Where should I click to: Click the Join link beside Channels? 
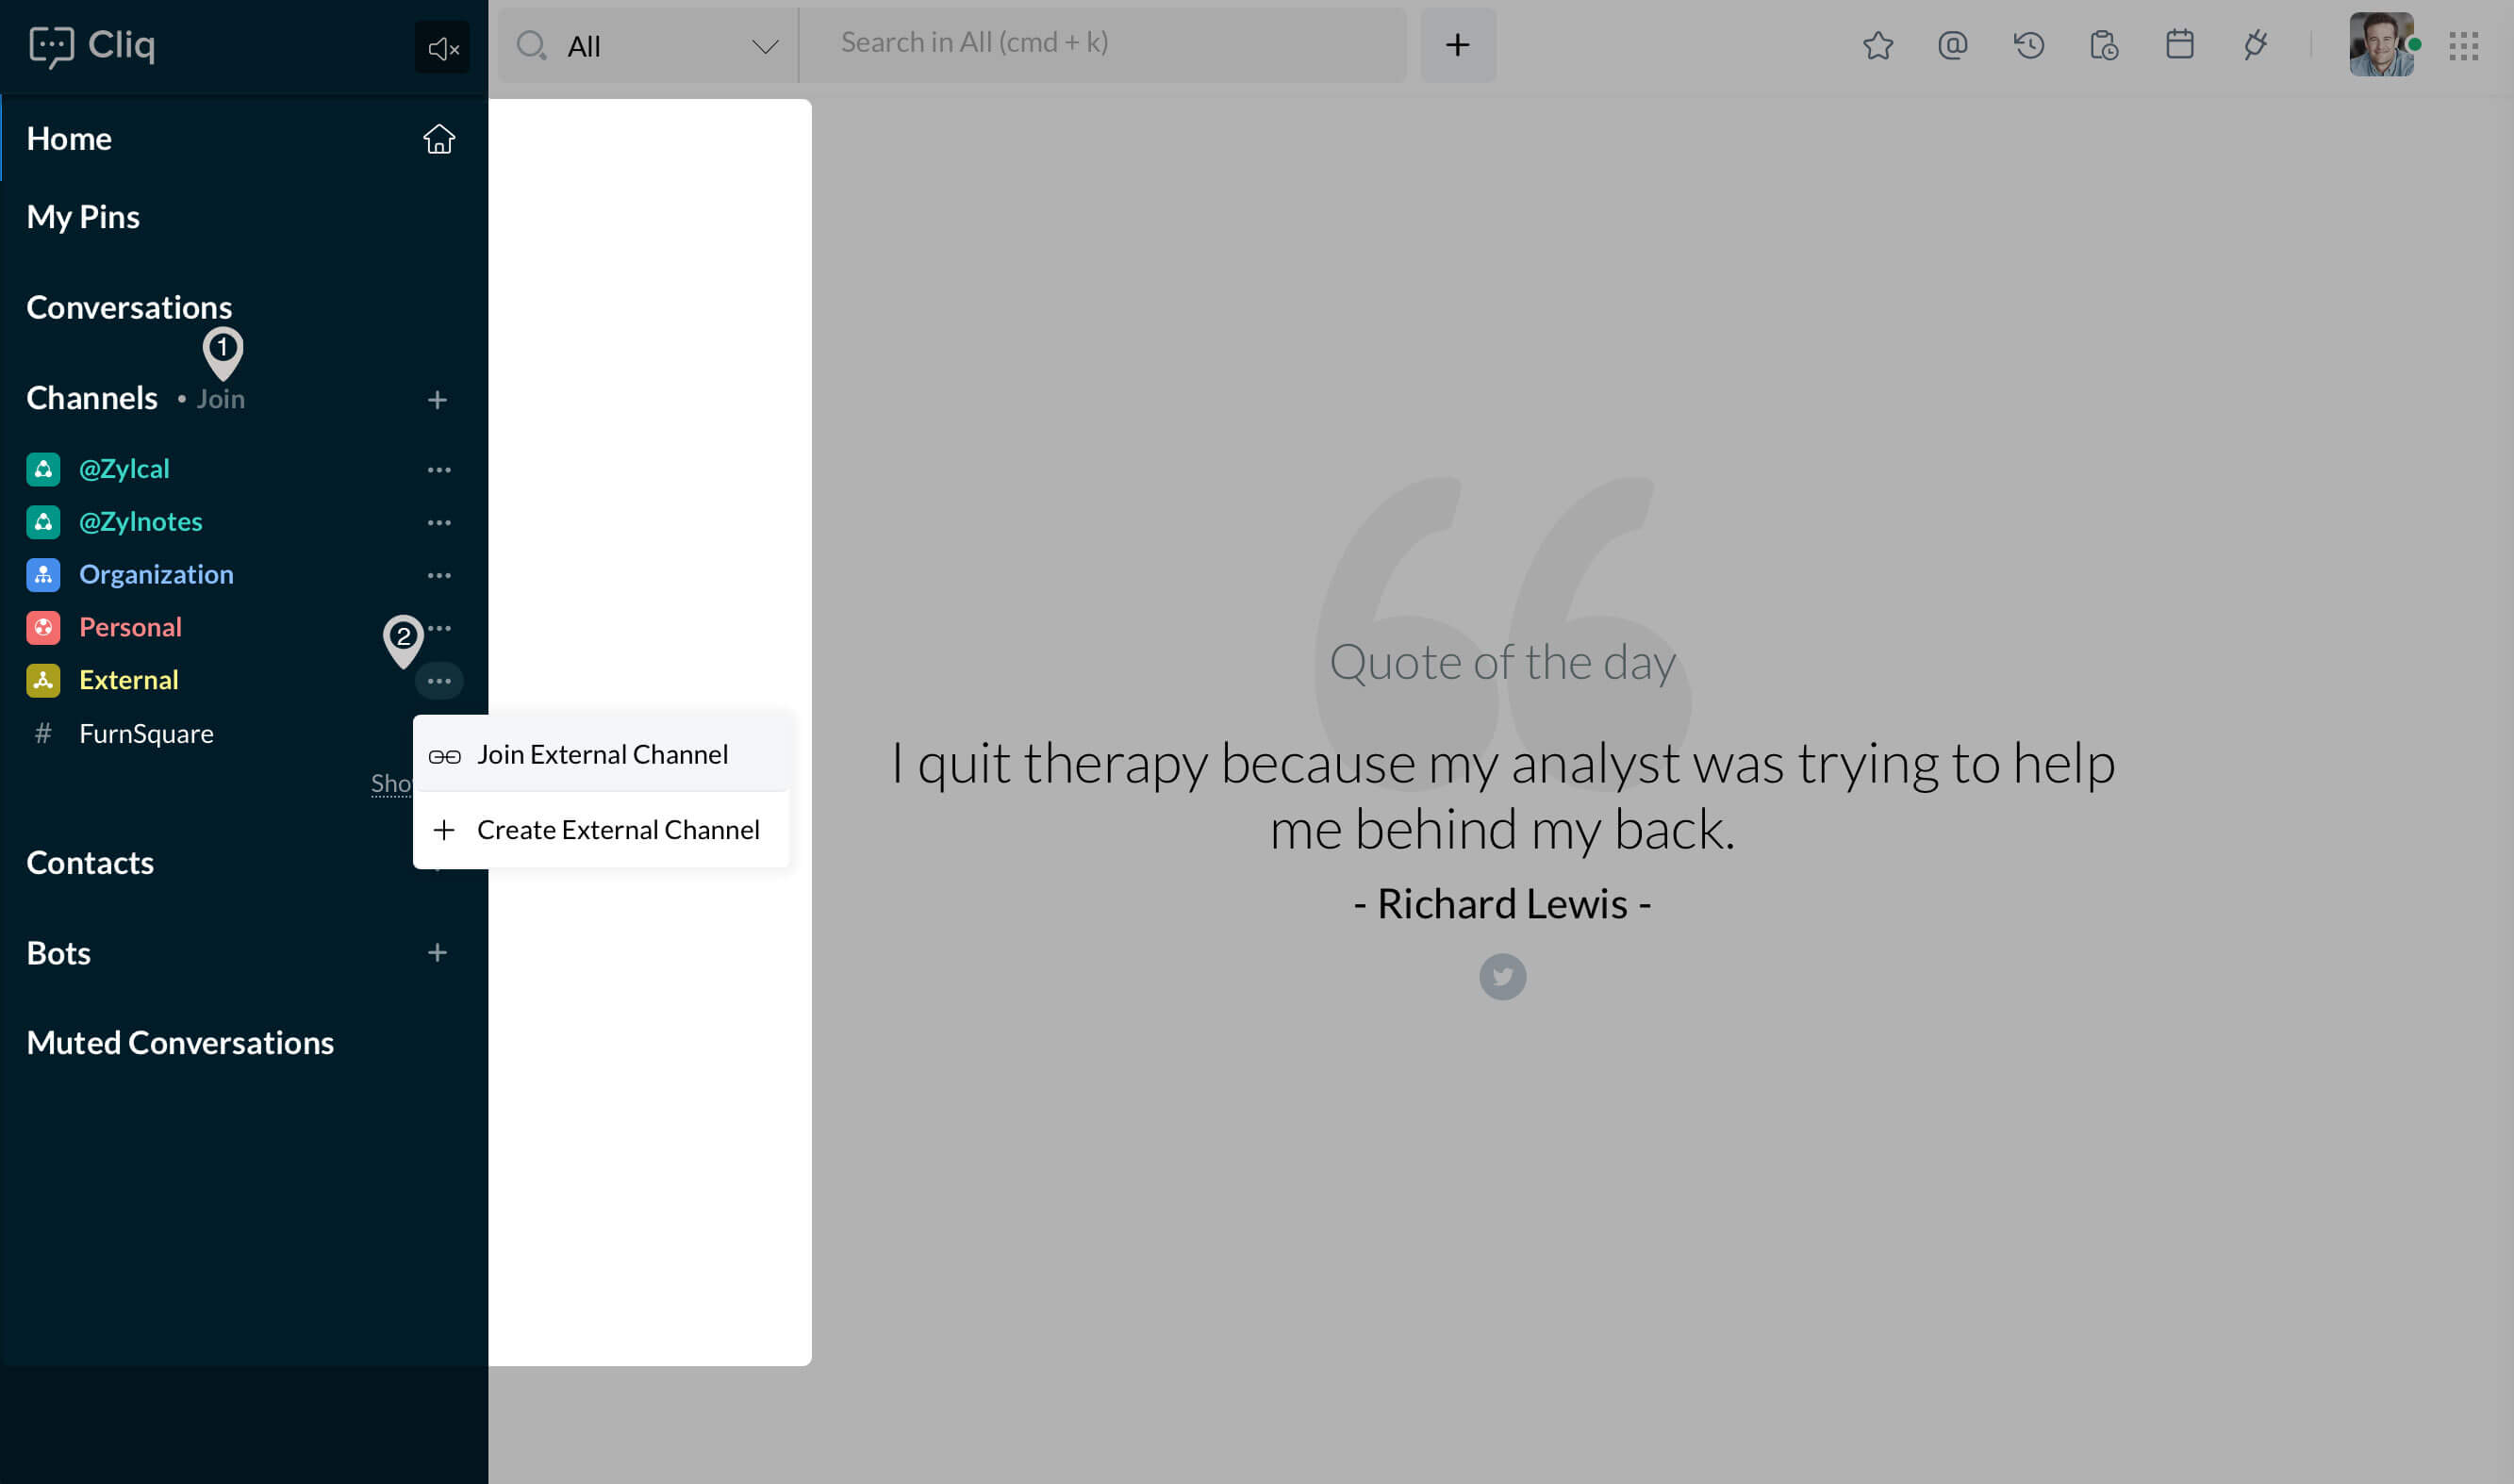tap(220, 399)
